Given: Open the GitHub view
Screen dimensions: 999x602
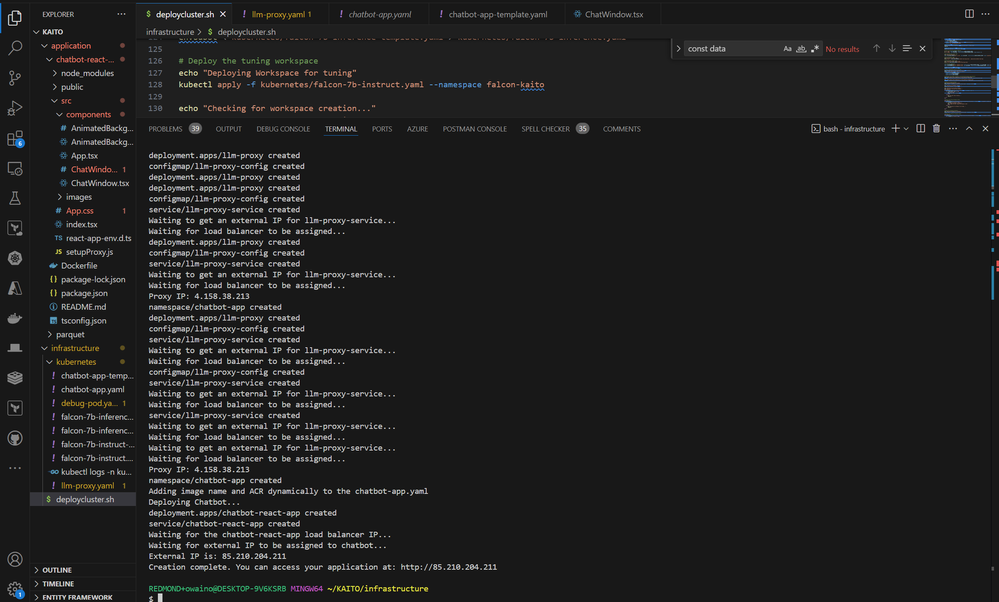Looking at the screenshot, I should click(x=14, y=438).
